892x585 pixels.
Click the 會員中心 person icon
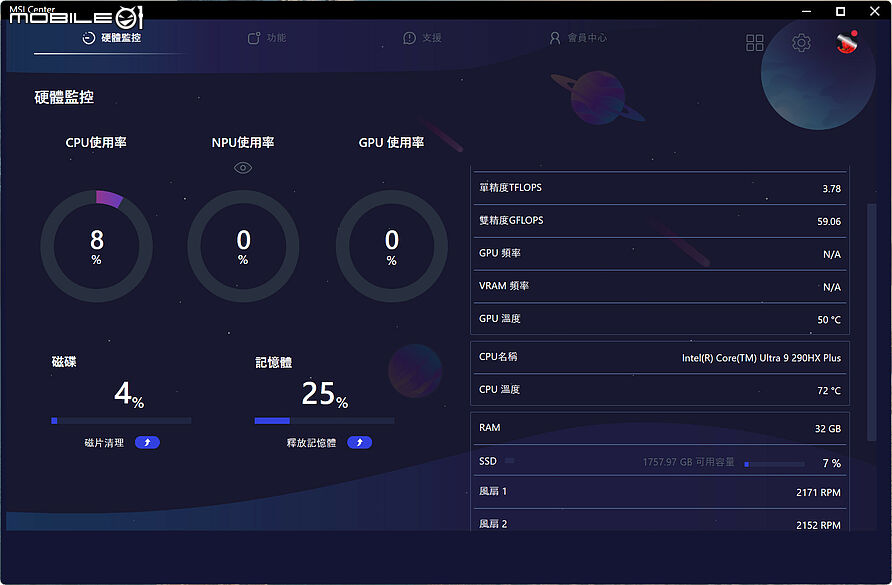tap(555, 38)
